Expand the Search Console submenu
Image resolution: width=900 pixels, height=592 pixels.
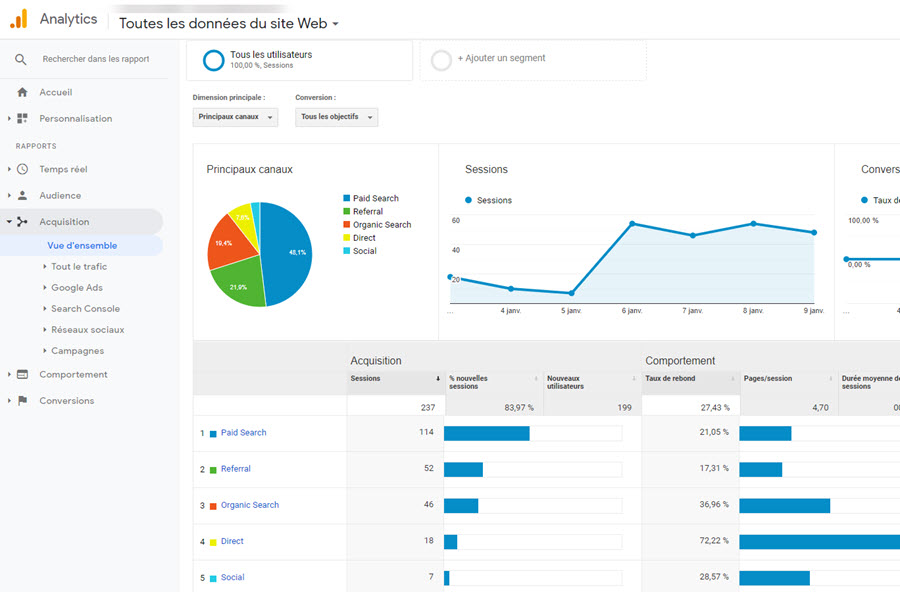(x=45, y=308)
